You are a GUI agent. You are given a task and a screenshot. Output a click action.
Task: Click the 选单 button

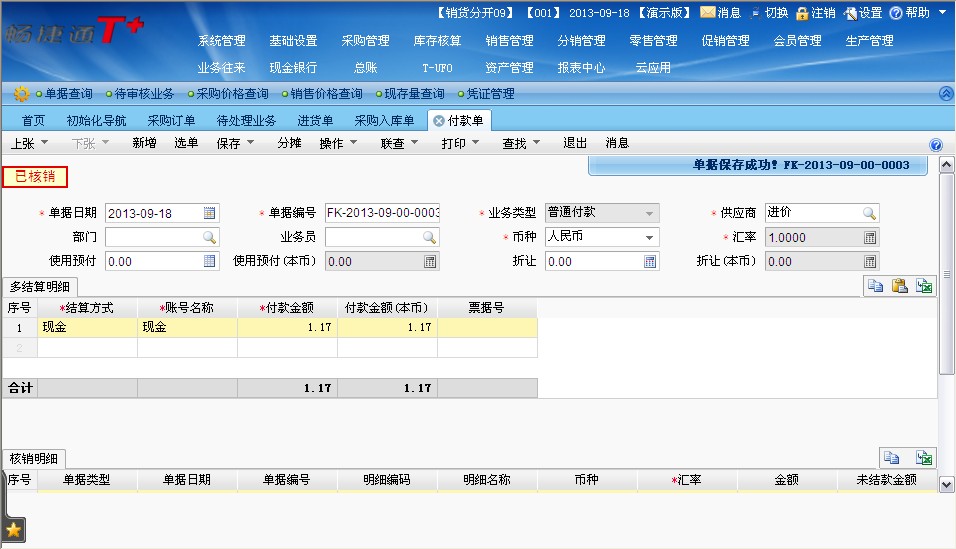pyautogui.click(x=186, y=143)
